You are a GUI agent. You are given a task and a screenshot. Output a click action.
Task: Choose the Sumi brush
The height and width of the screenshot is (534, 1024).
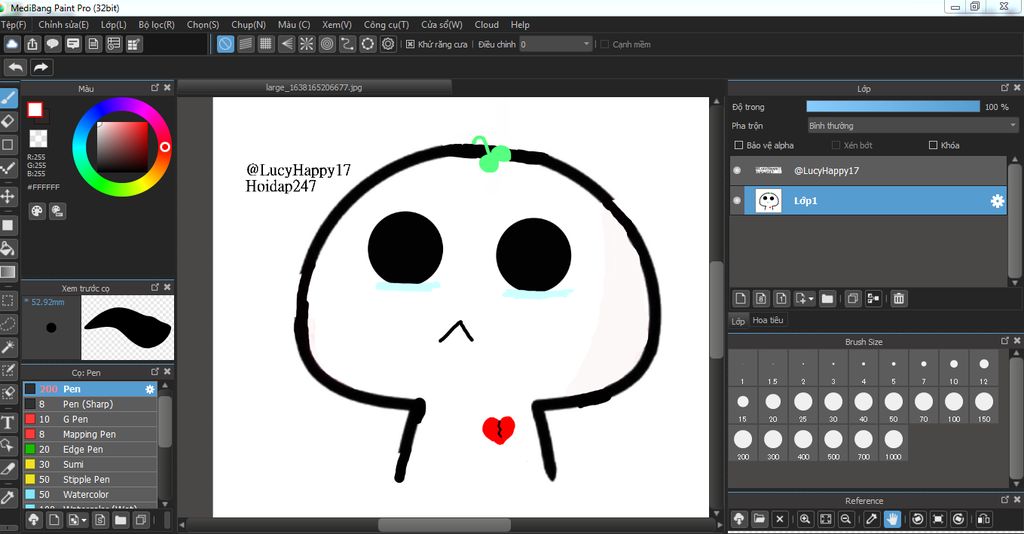point(90,464)
